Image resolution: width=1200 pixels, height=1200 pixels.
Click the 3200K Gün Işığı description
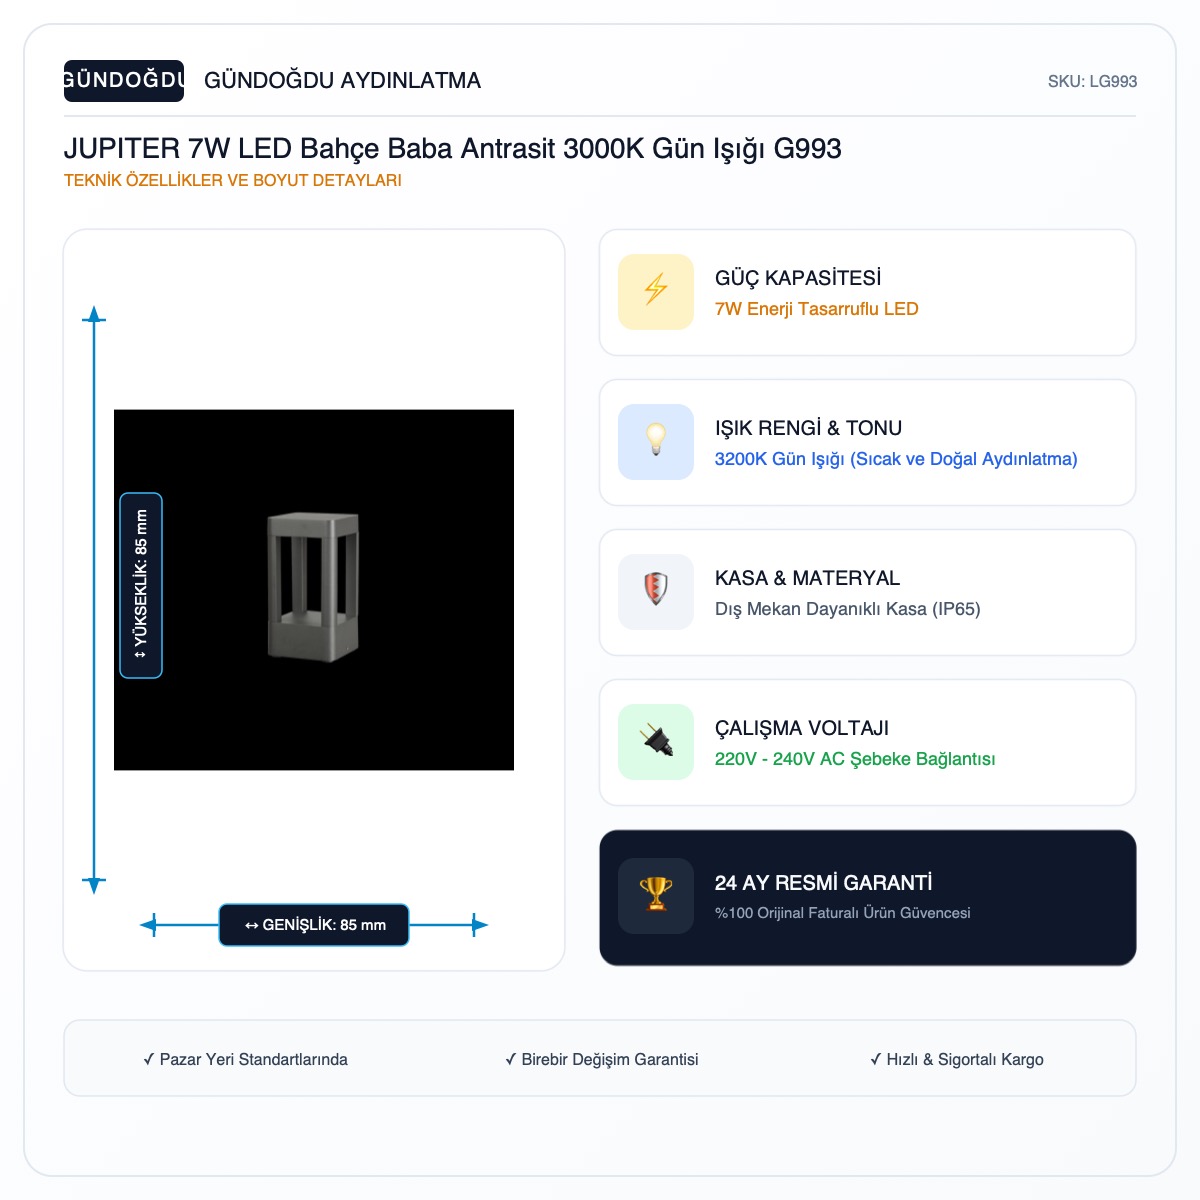[896, 459]
